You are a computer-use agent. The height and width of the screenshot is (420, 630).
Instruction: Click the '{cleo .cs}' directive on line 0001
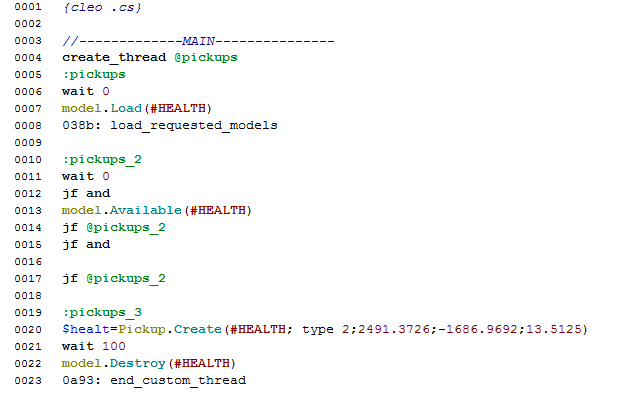102,7
